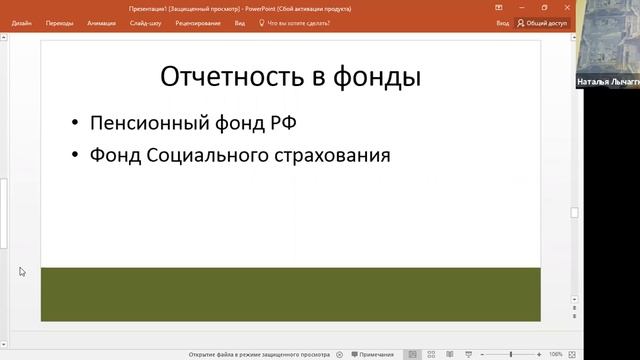Image resolution: width=640 pixels, height=360 pixels.
Task: Click the bullet 'Пенсионный фонд РФ'
Action: click(193, 123)
